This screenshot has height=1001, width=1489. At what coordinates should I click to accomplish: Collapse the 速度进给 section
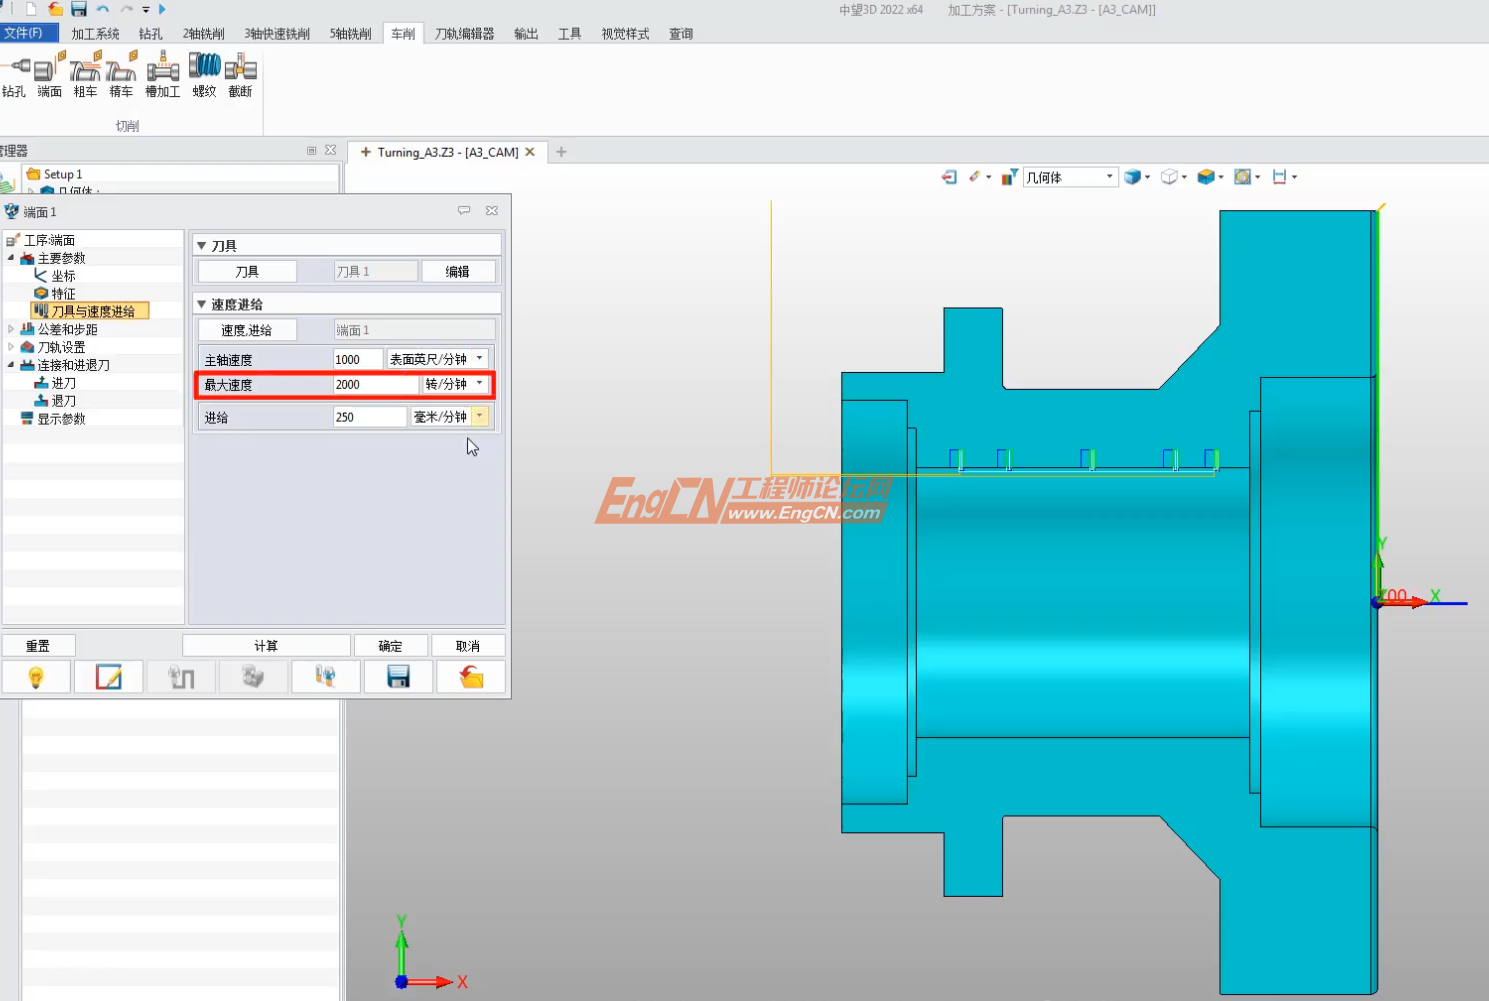point(202,304)
